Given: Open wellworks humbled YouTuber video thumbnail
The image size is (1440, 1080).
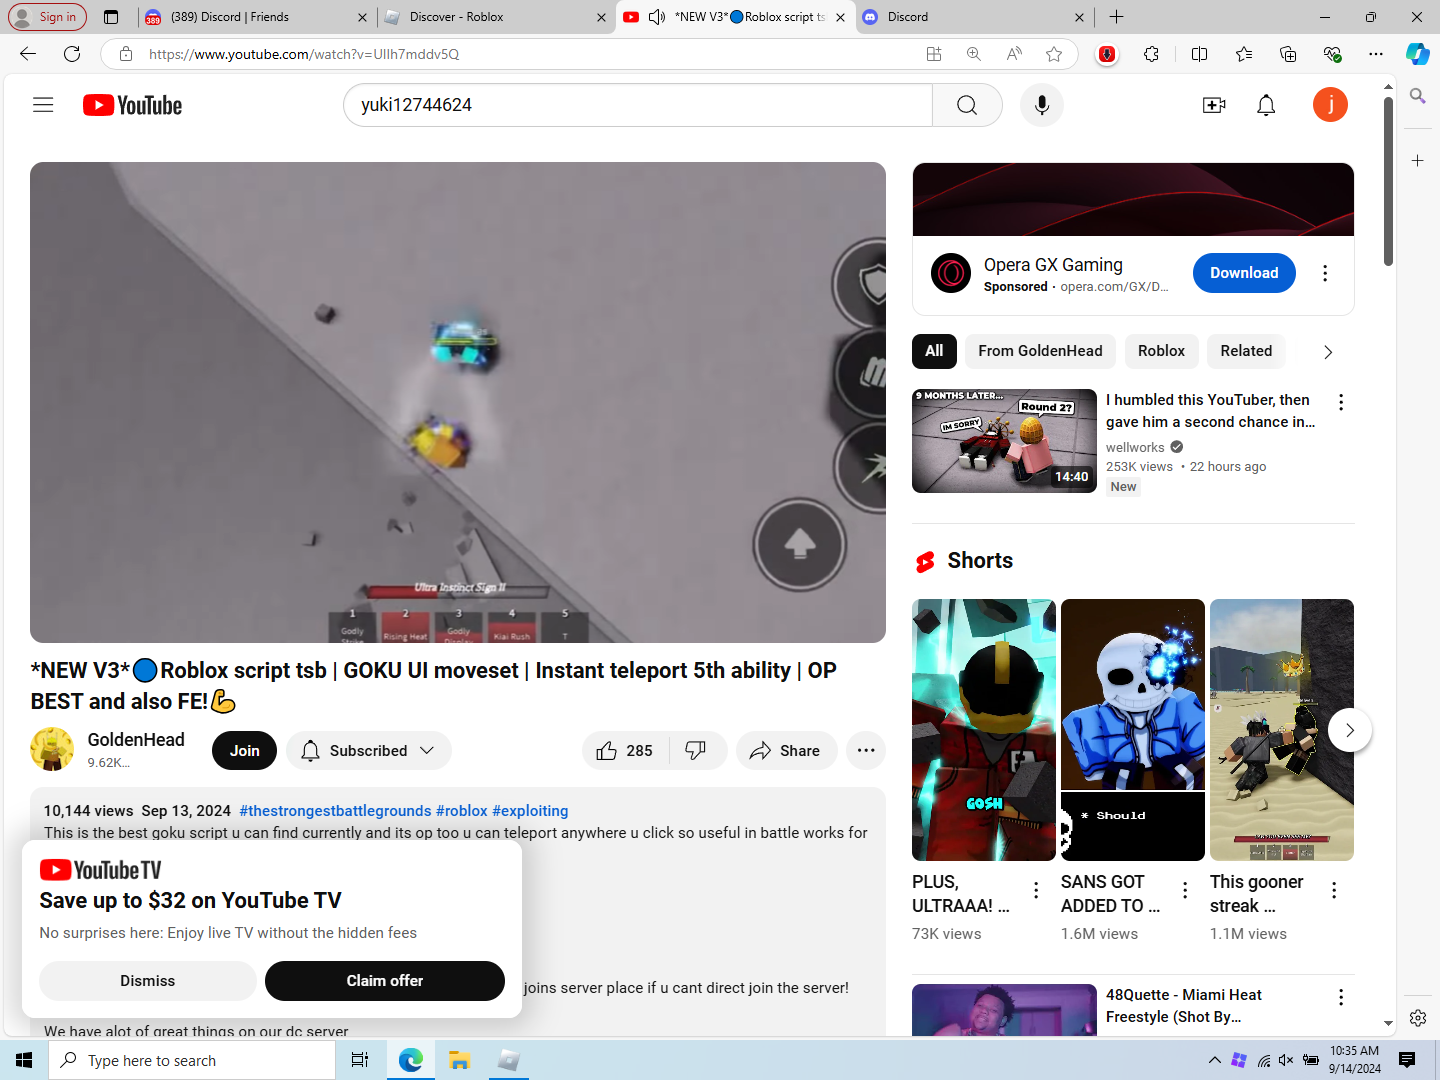Looking at the screenshot, I should point(1004,441).
